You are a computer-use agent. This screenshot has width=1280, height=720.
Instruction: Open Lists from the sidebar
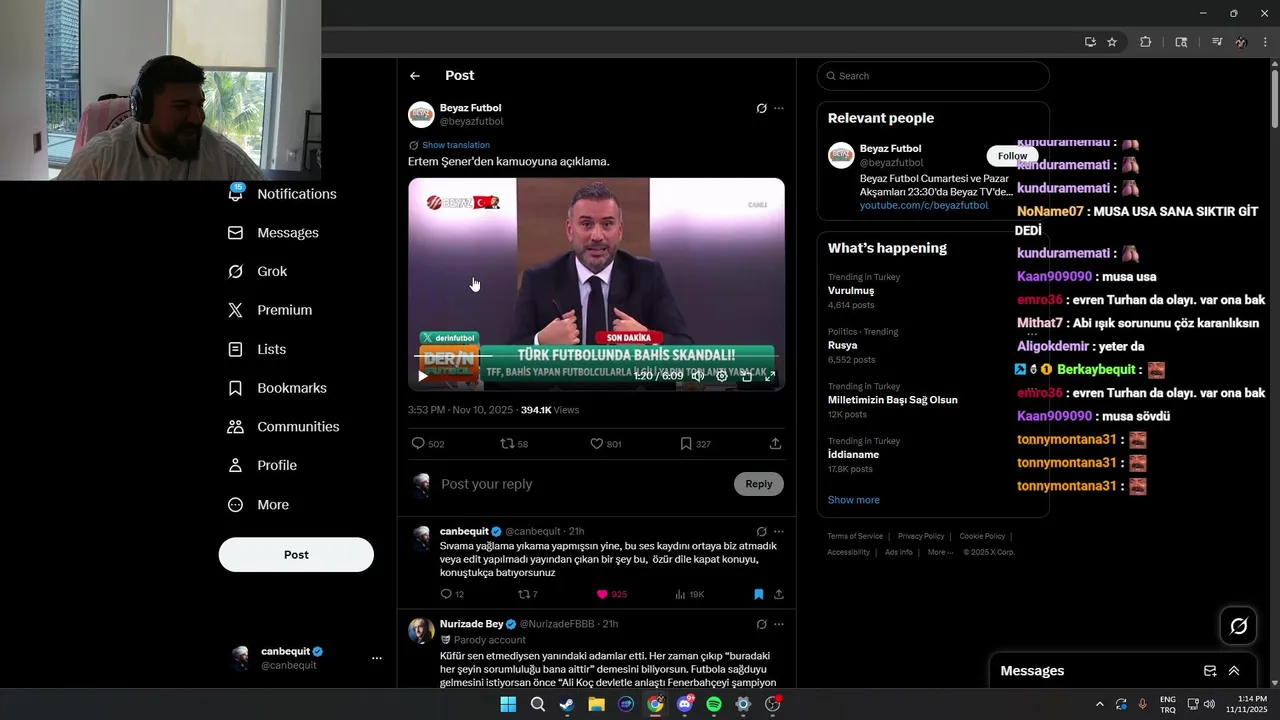(x=257, y=349)
